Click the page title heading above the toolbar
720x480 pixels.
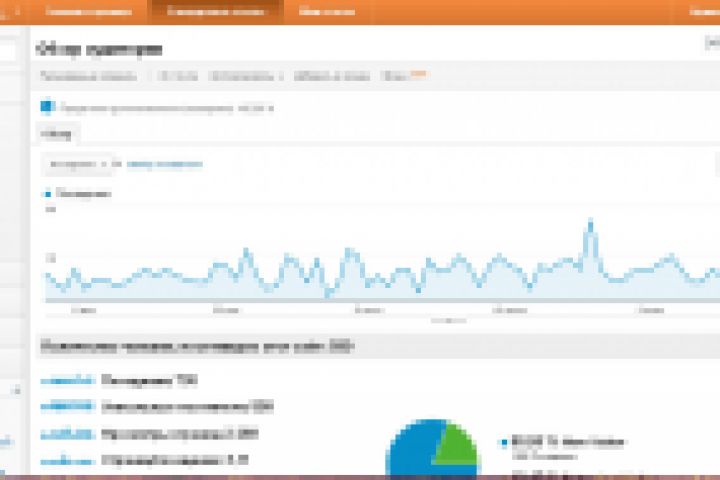click(x=99, y=49)
